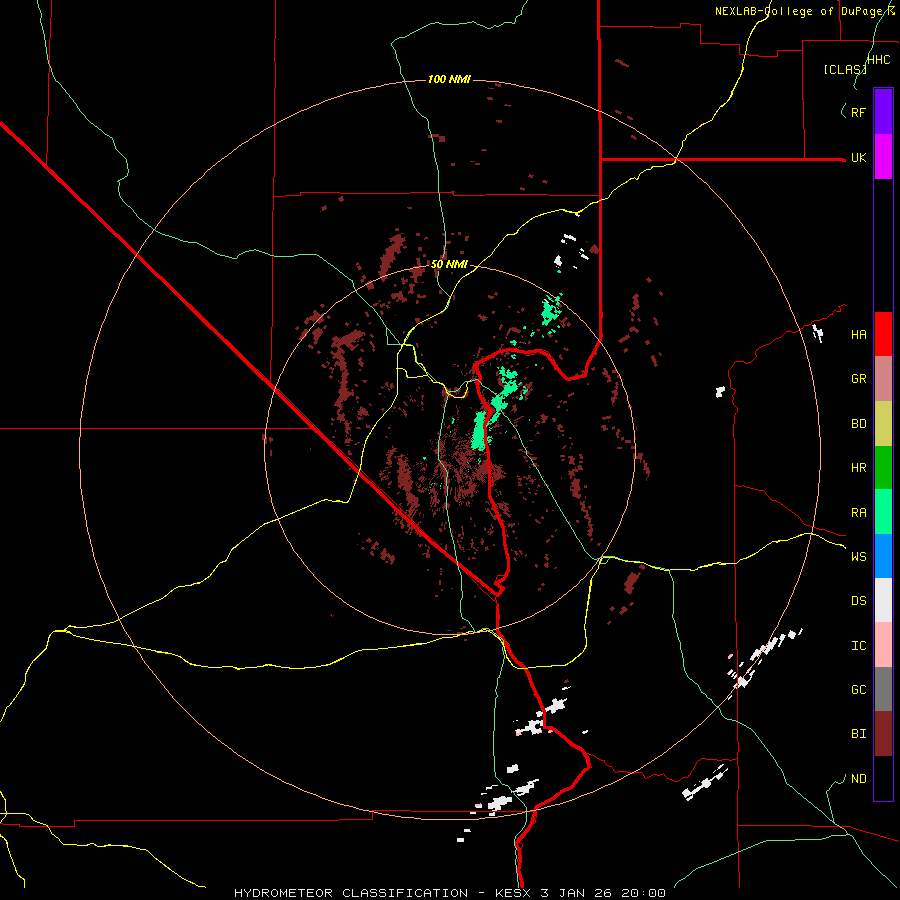Click the HYDROMETEOR CLASSIFICATION KESX title caption

450,893
